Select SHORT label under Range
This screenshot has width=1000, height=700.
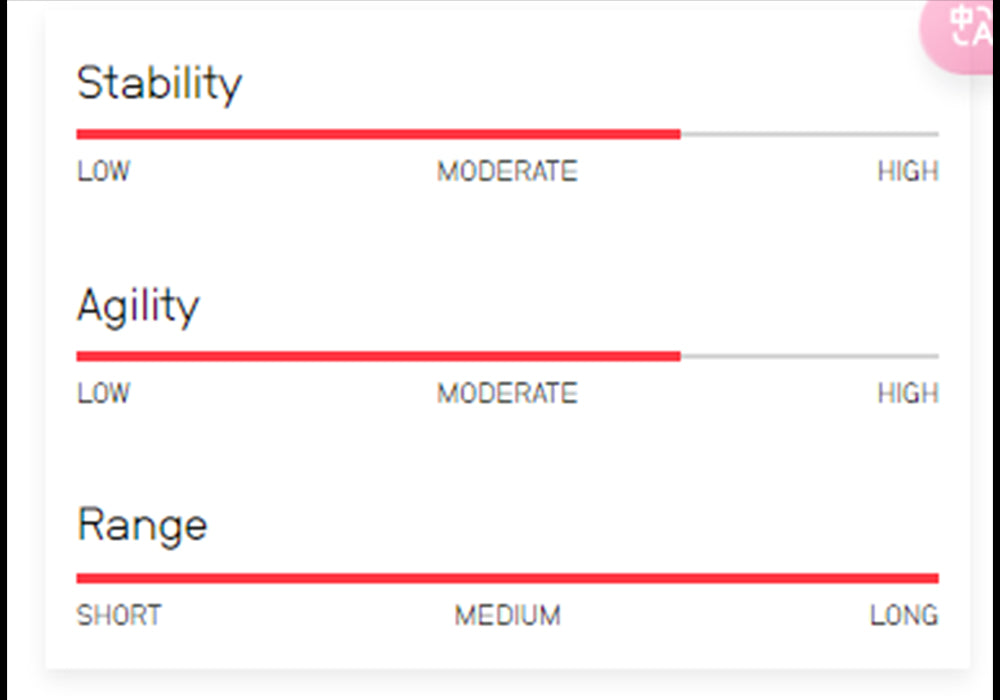(119, 615)
